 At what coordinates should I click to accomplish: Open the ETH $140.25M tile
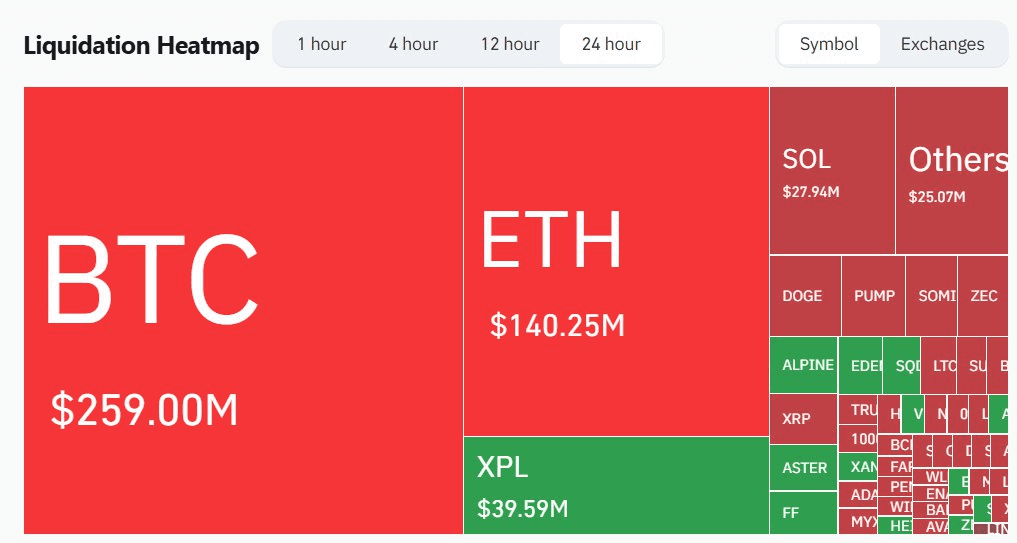pyautogui.click(x=616, y=260)
